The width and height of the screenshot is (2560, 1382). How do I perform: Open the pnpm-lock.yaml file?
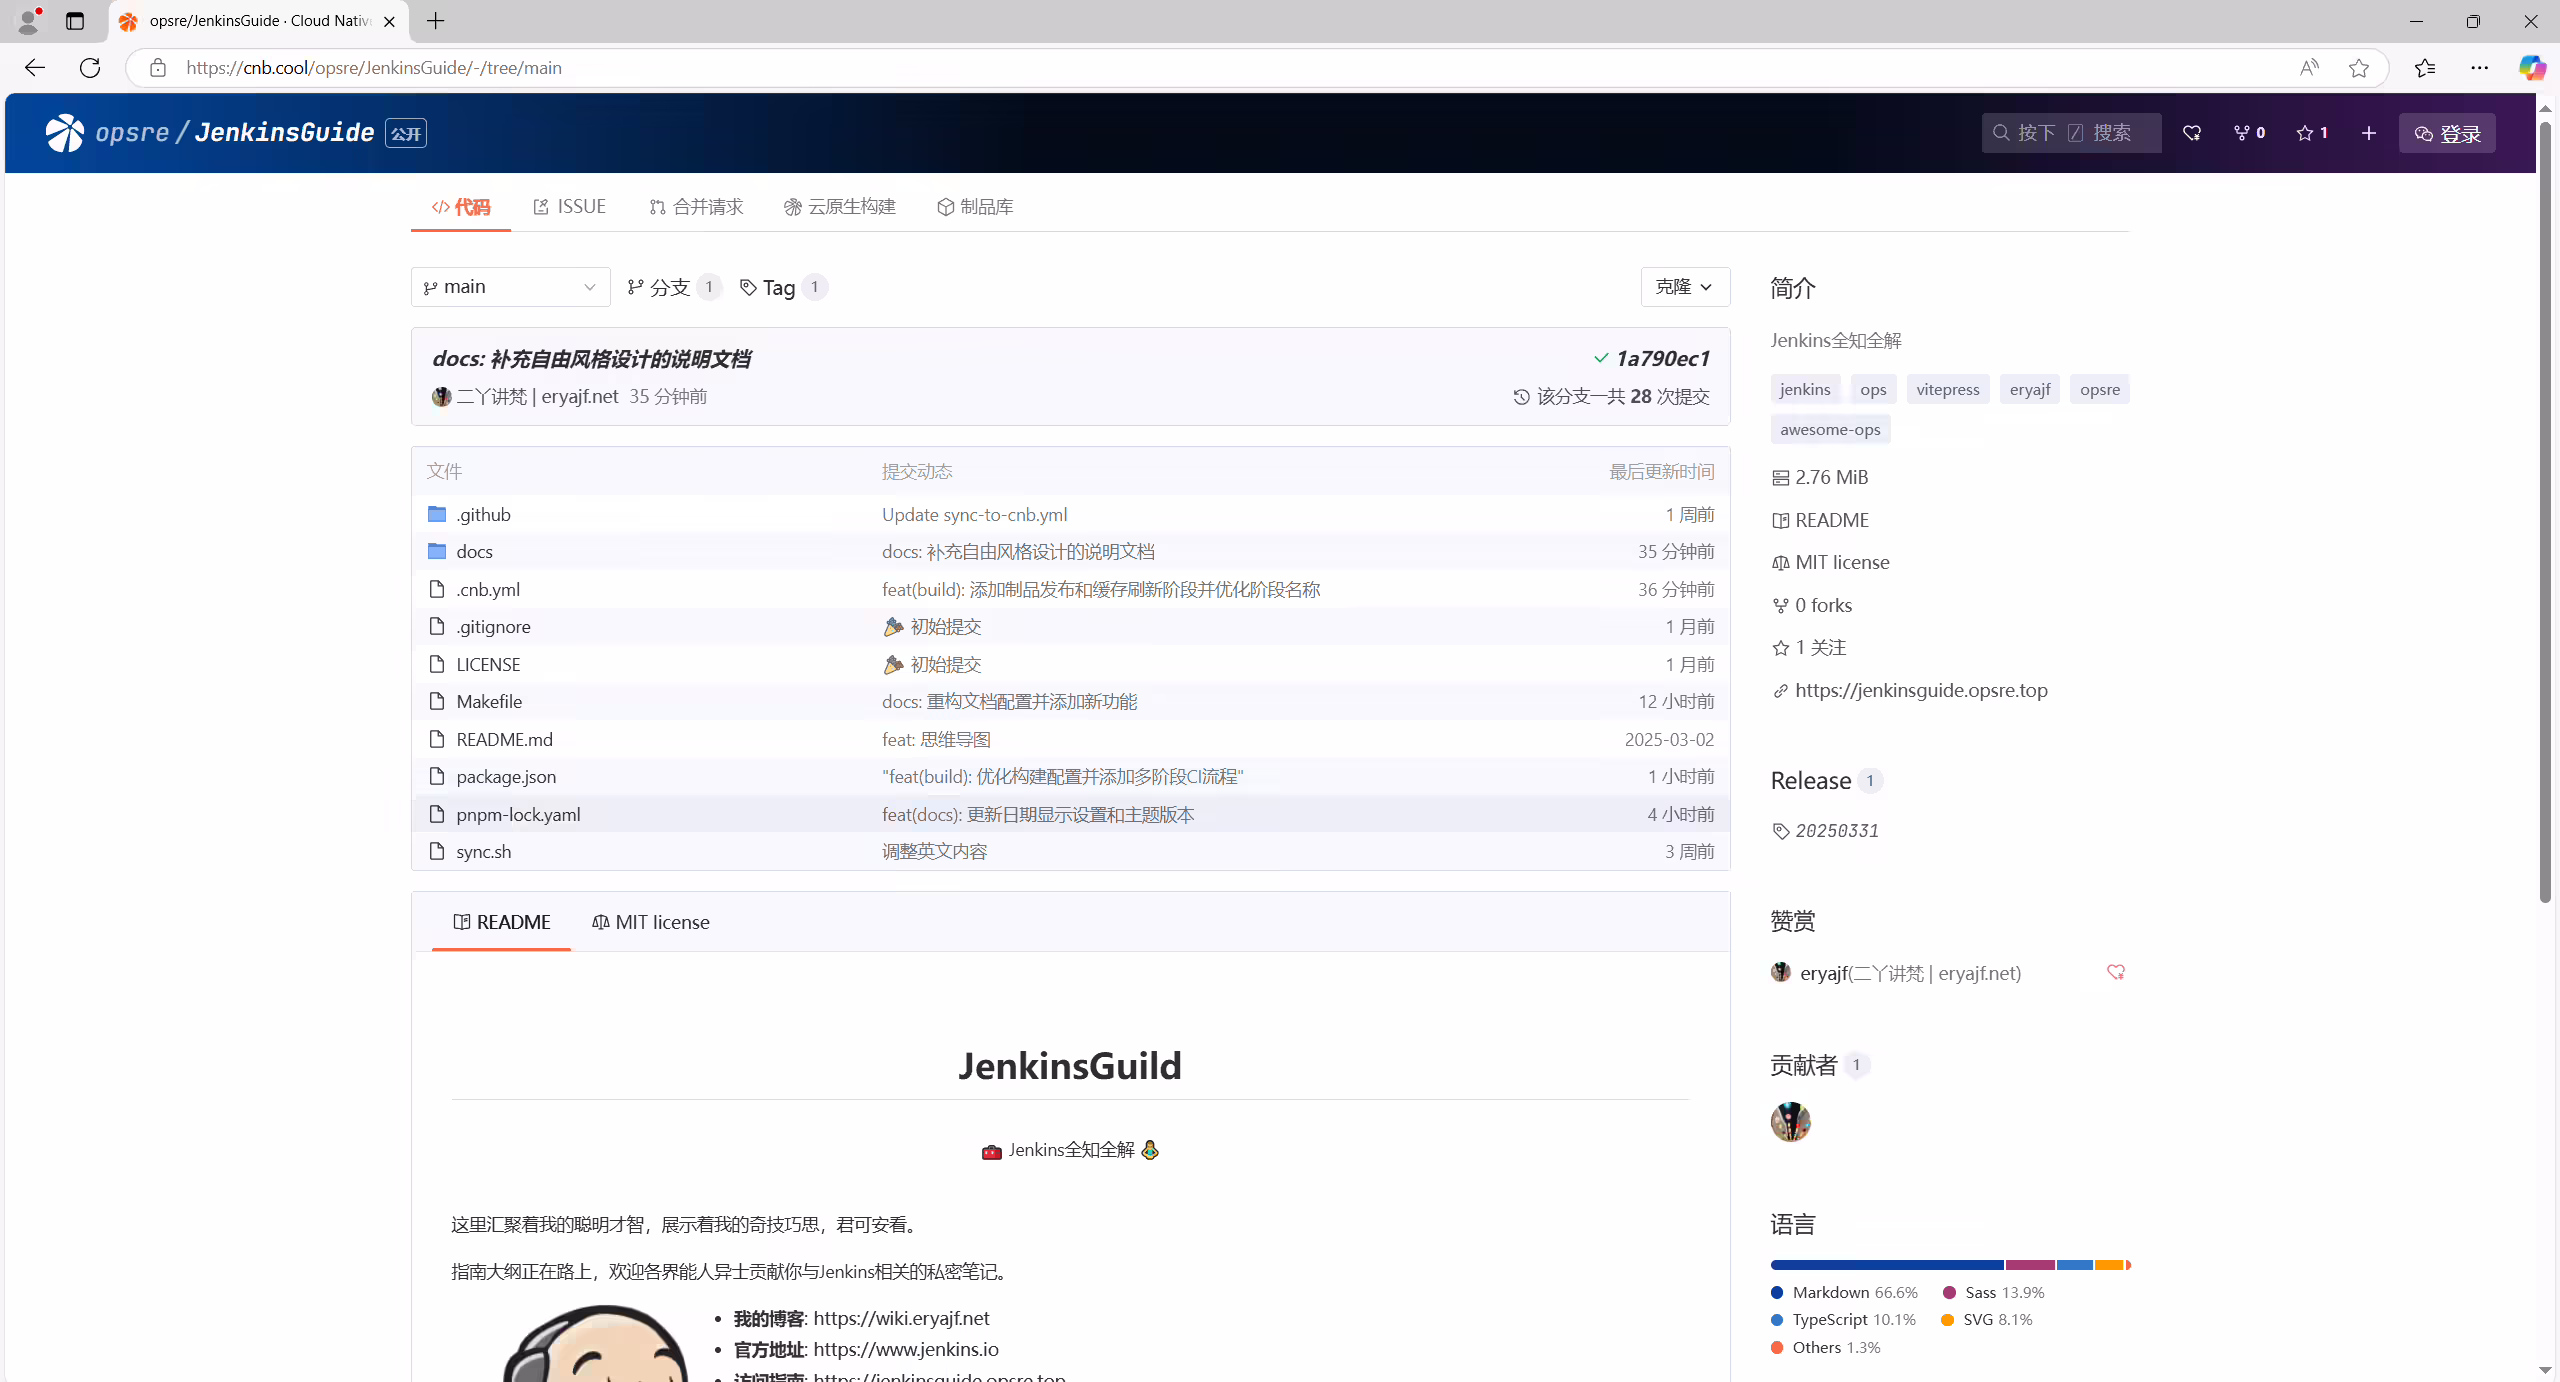tap(518, 814)
